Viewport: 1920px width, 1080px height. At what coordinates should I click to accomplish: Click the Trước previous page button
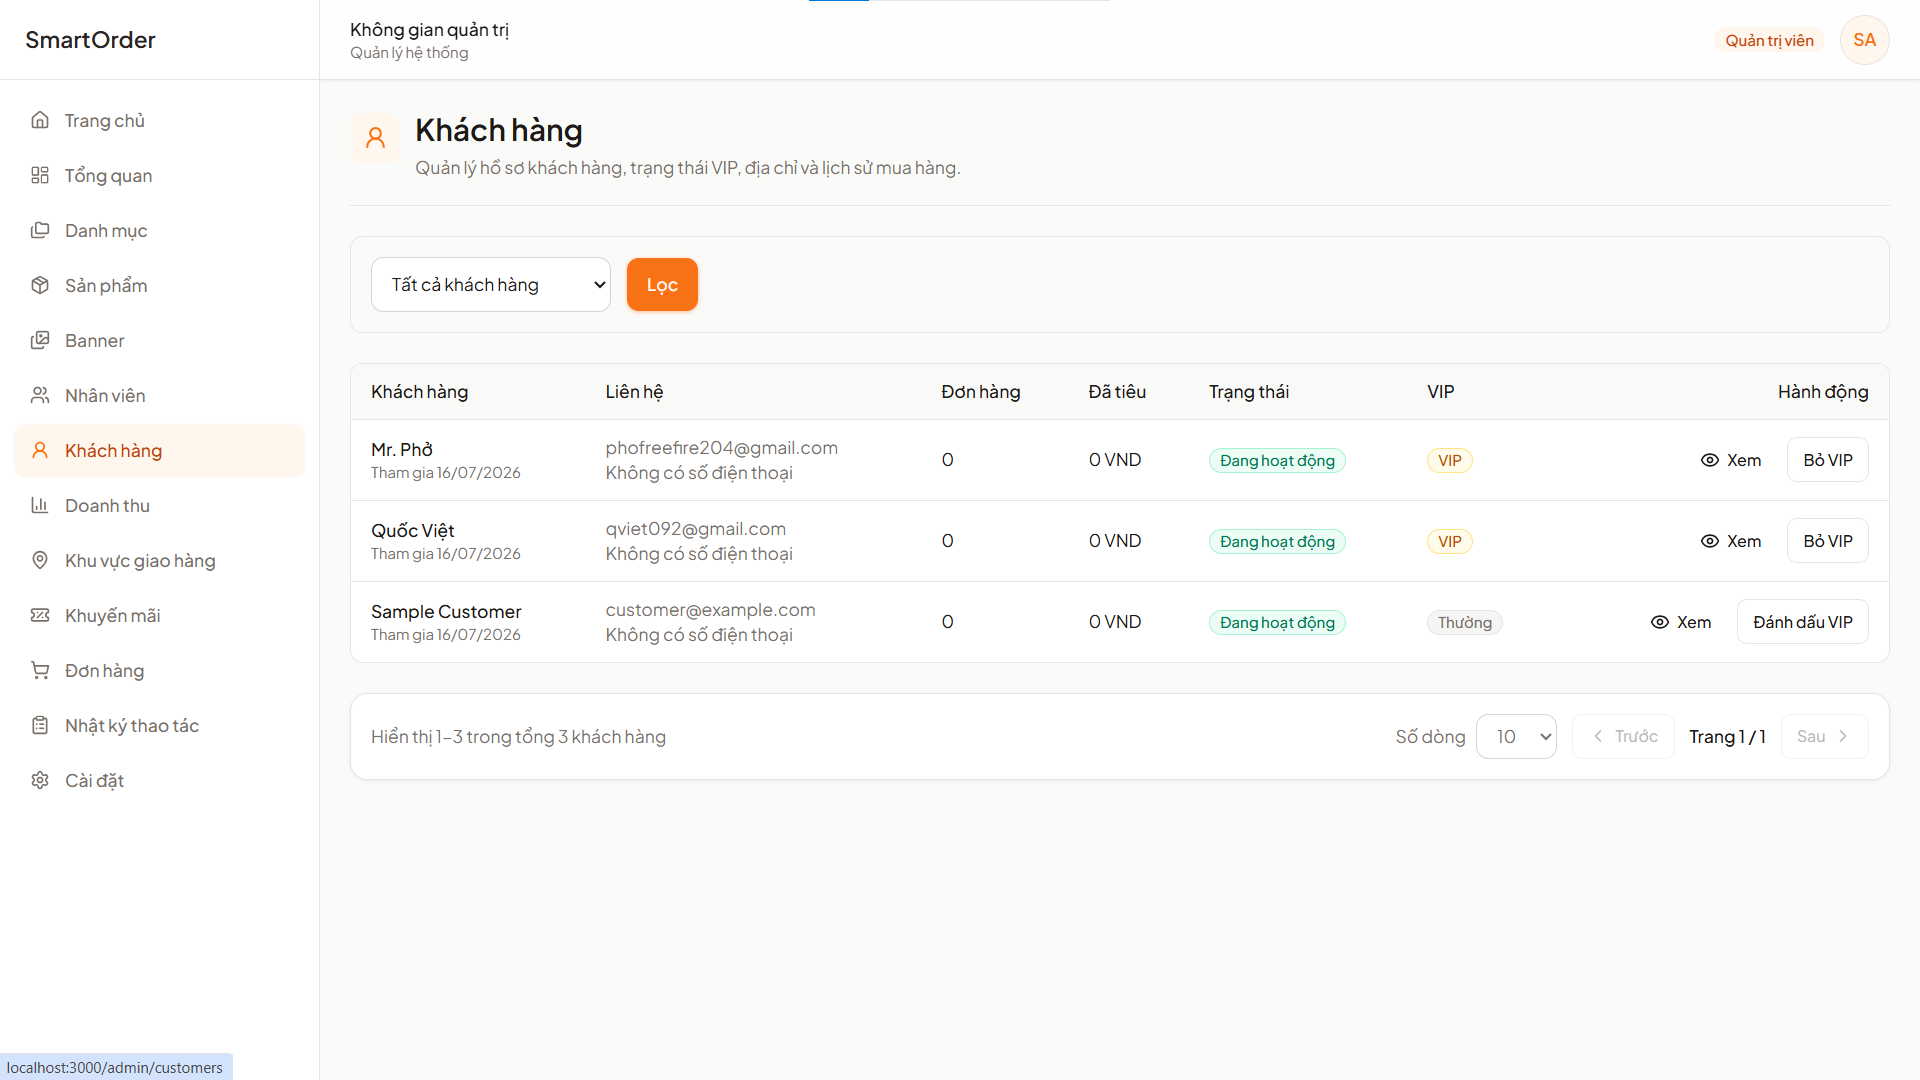pos(1623,737)
